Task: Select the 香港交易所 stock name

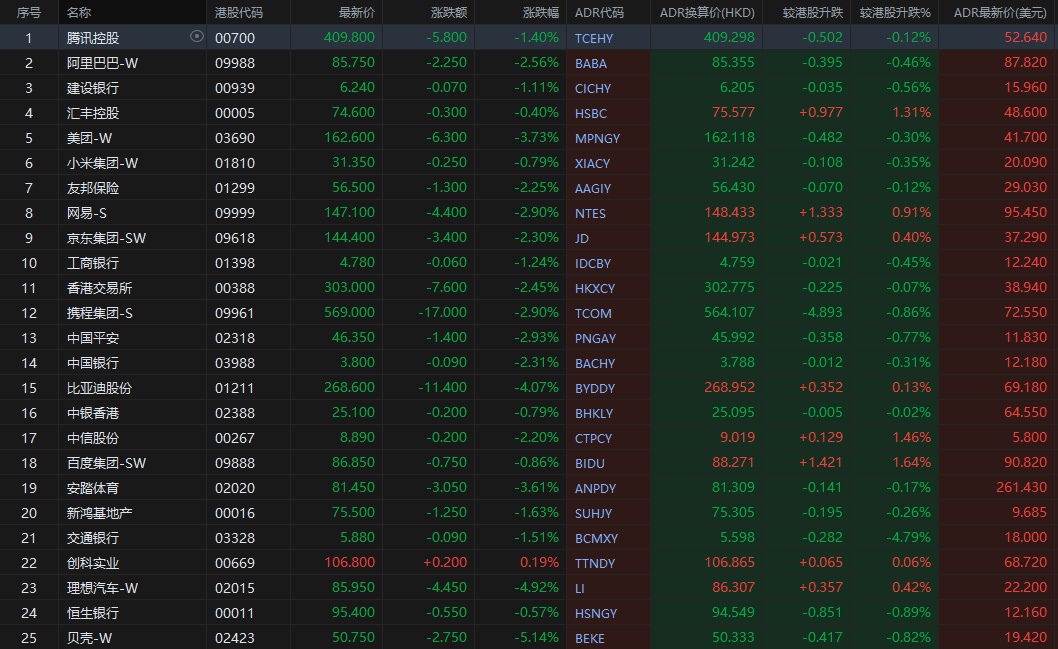Action: pos(100,287)
